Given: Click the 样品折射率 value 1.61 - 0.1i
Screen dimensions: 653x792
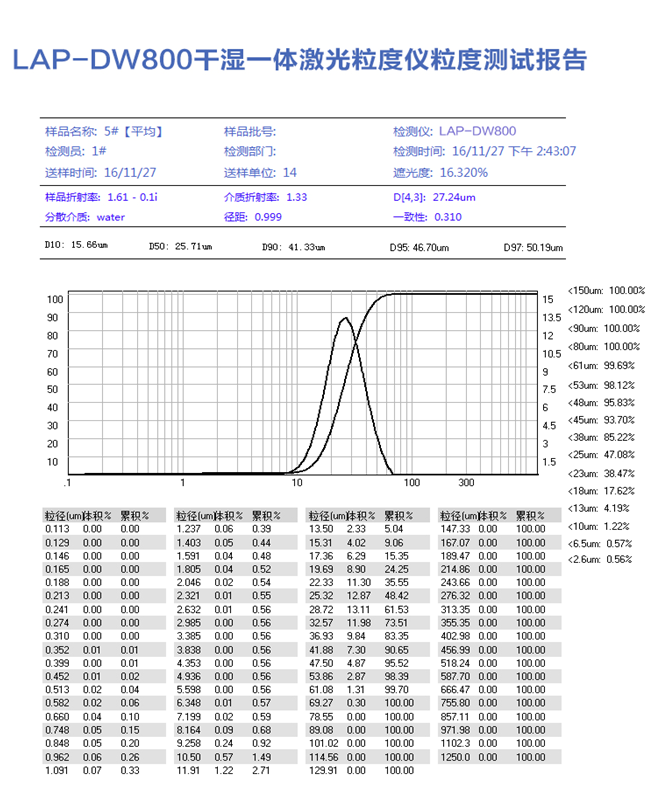Looking at the screenshot, I should point(132,198).
